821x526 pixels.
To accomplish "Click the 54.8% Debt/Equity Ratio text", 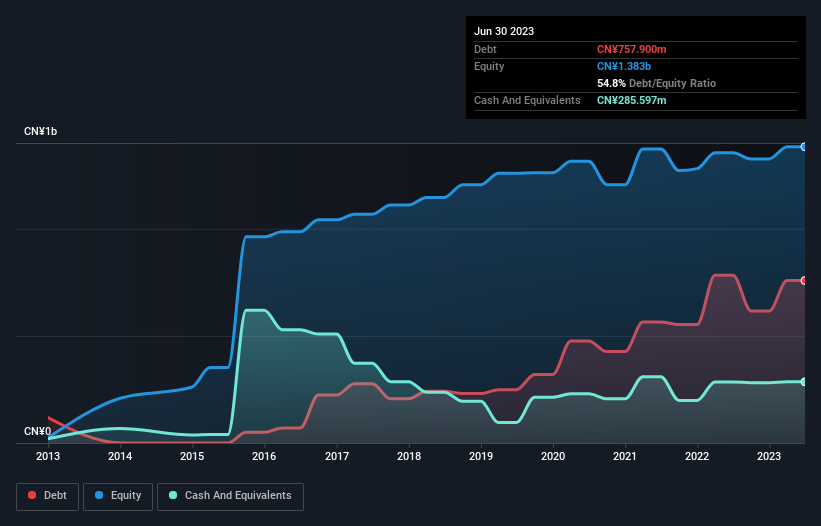I will click(656, 83).
